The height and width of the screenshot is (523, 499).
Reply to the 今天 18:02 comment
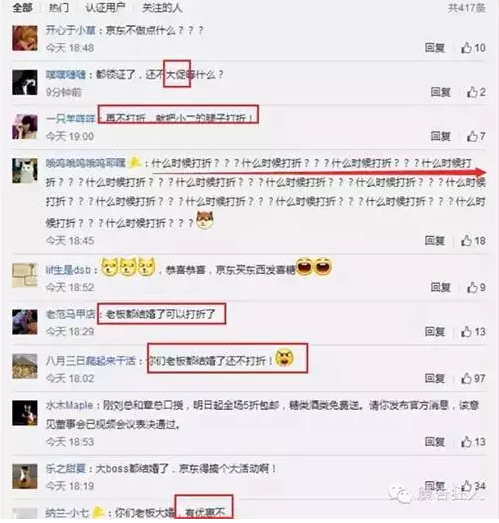[x=435, y=378]
